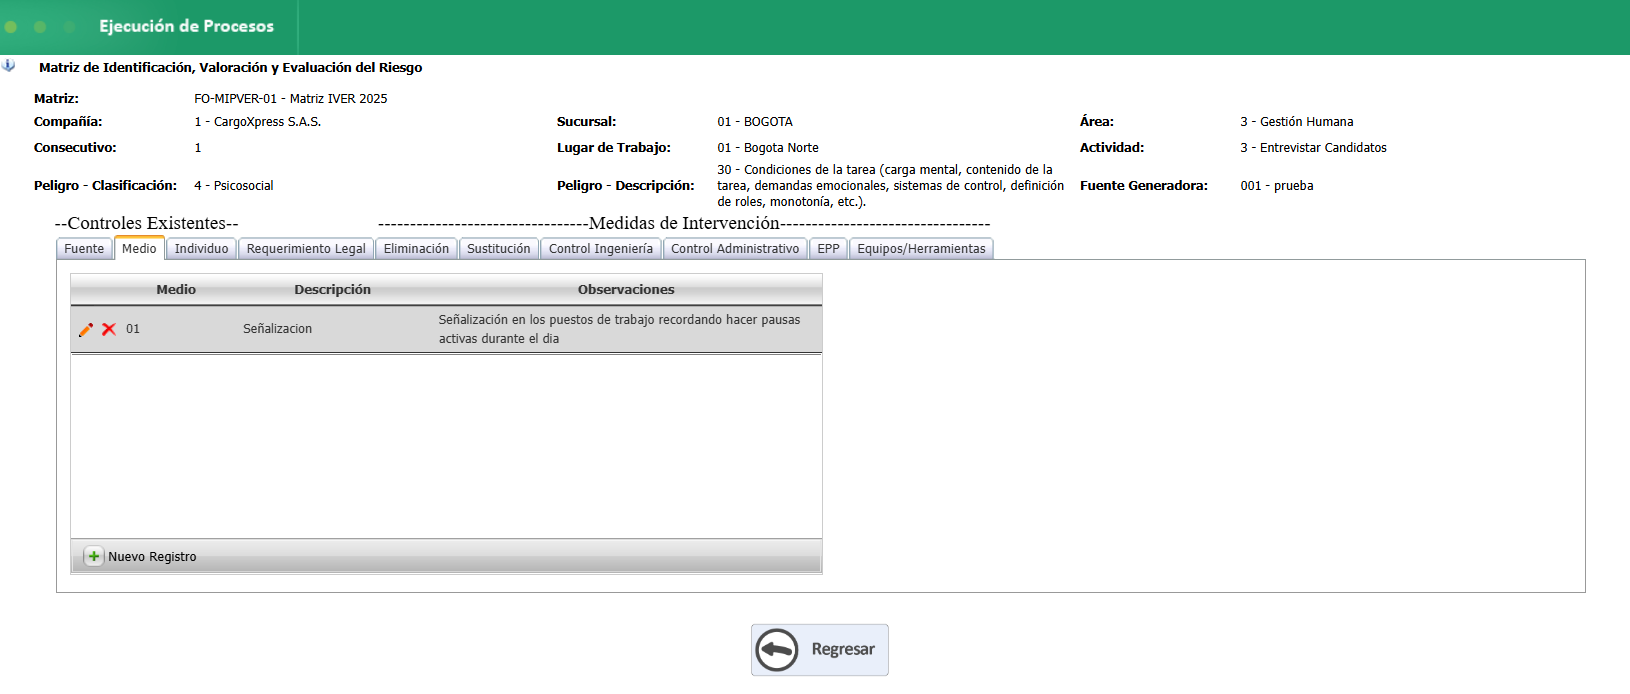The width and height of the screenshot is (1630, 694).
Task: Click the 3 - Gestión Humana value
Action: pos(1296,122)
